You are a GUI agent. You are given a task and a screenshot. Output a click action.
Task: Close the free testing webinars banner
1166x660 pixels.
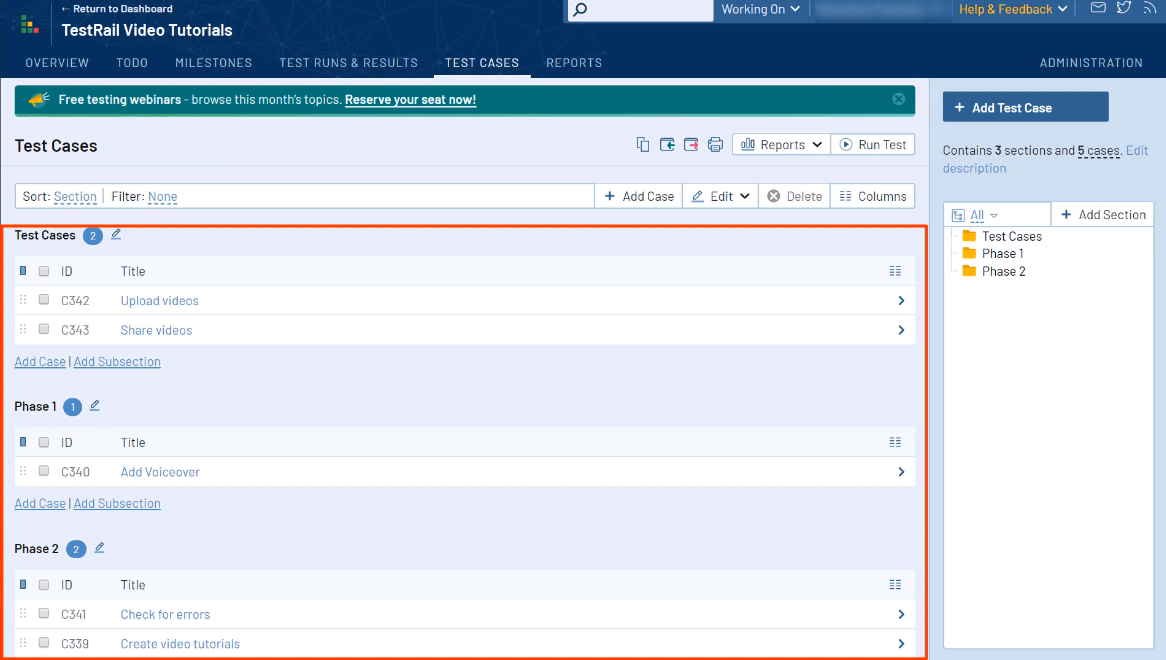(x=898, y=99)
